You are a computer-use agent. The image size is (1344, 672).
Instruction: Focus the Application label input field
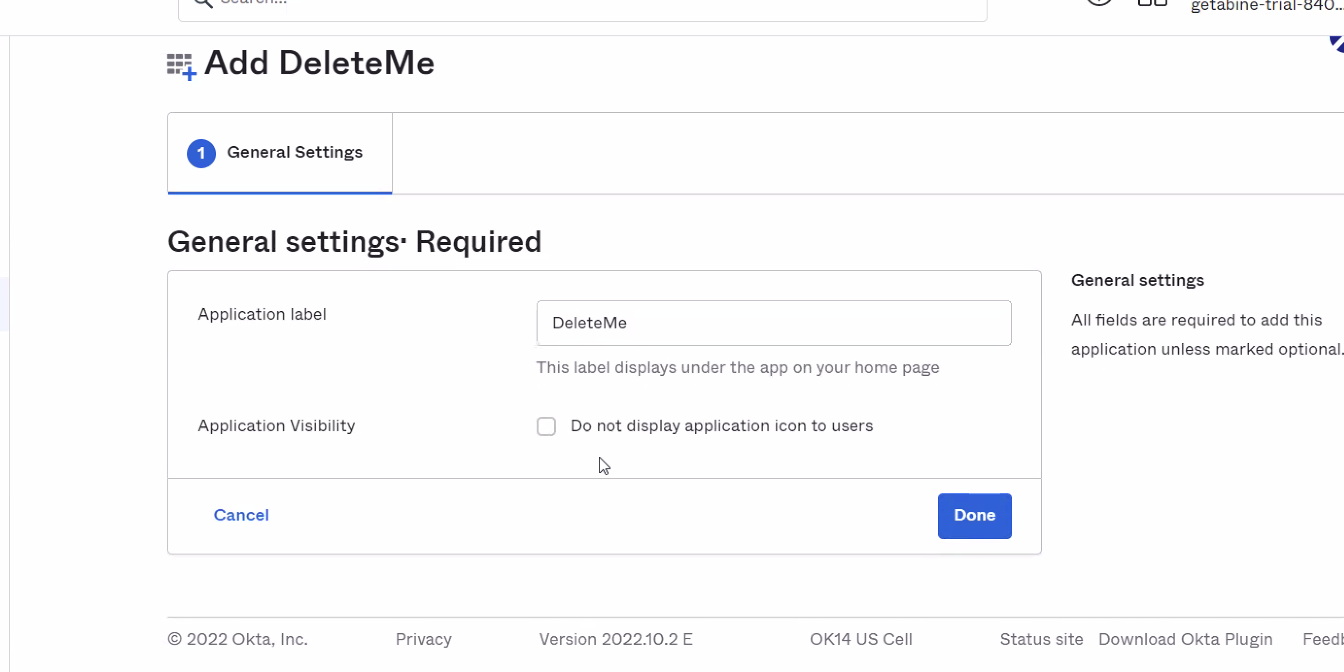[773, 323]
